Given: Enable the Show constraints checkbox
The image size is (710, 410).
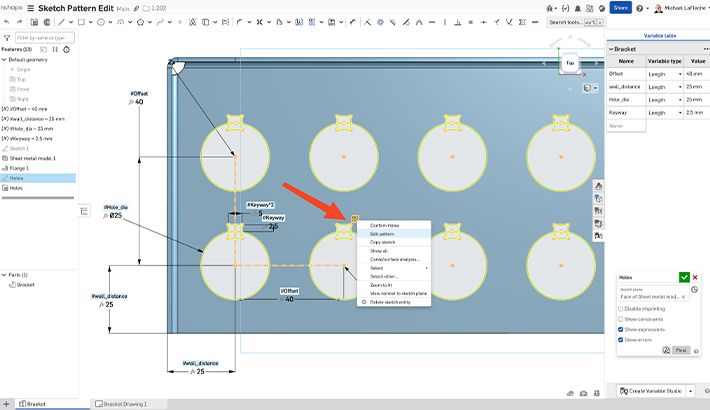Looking at the screenshot, I should [x=621, y=319].
